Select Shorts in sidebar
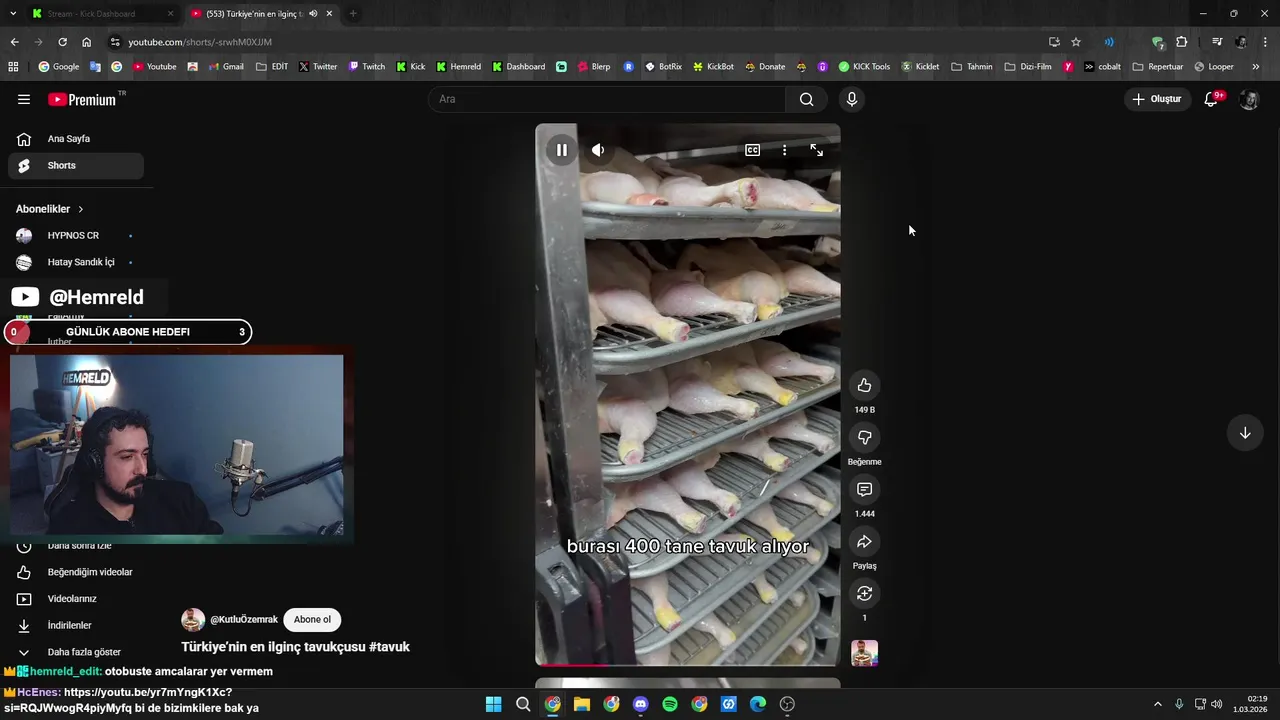This screenshot has height=720, width=1280. [76, 165]
